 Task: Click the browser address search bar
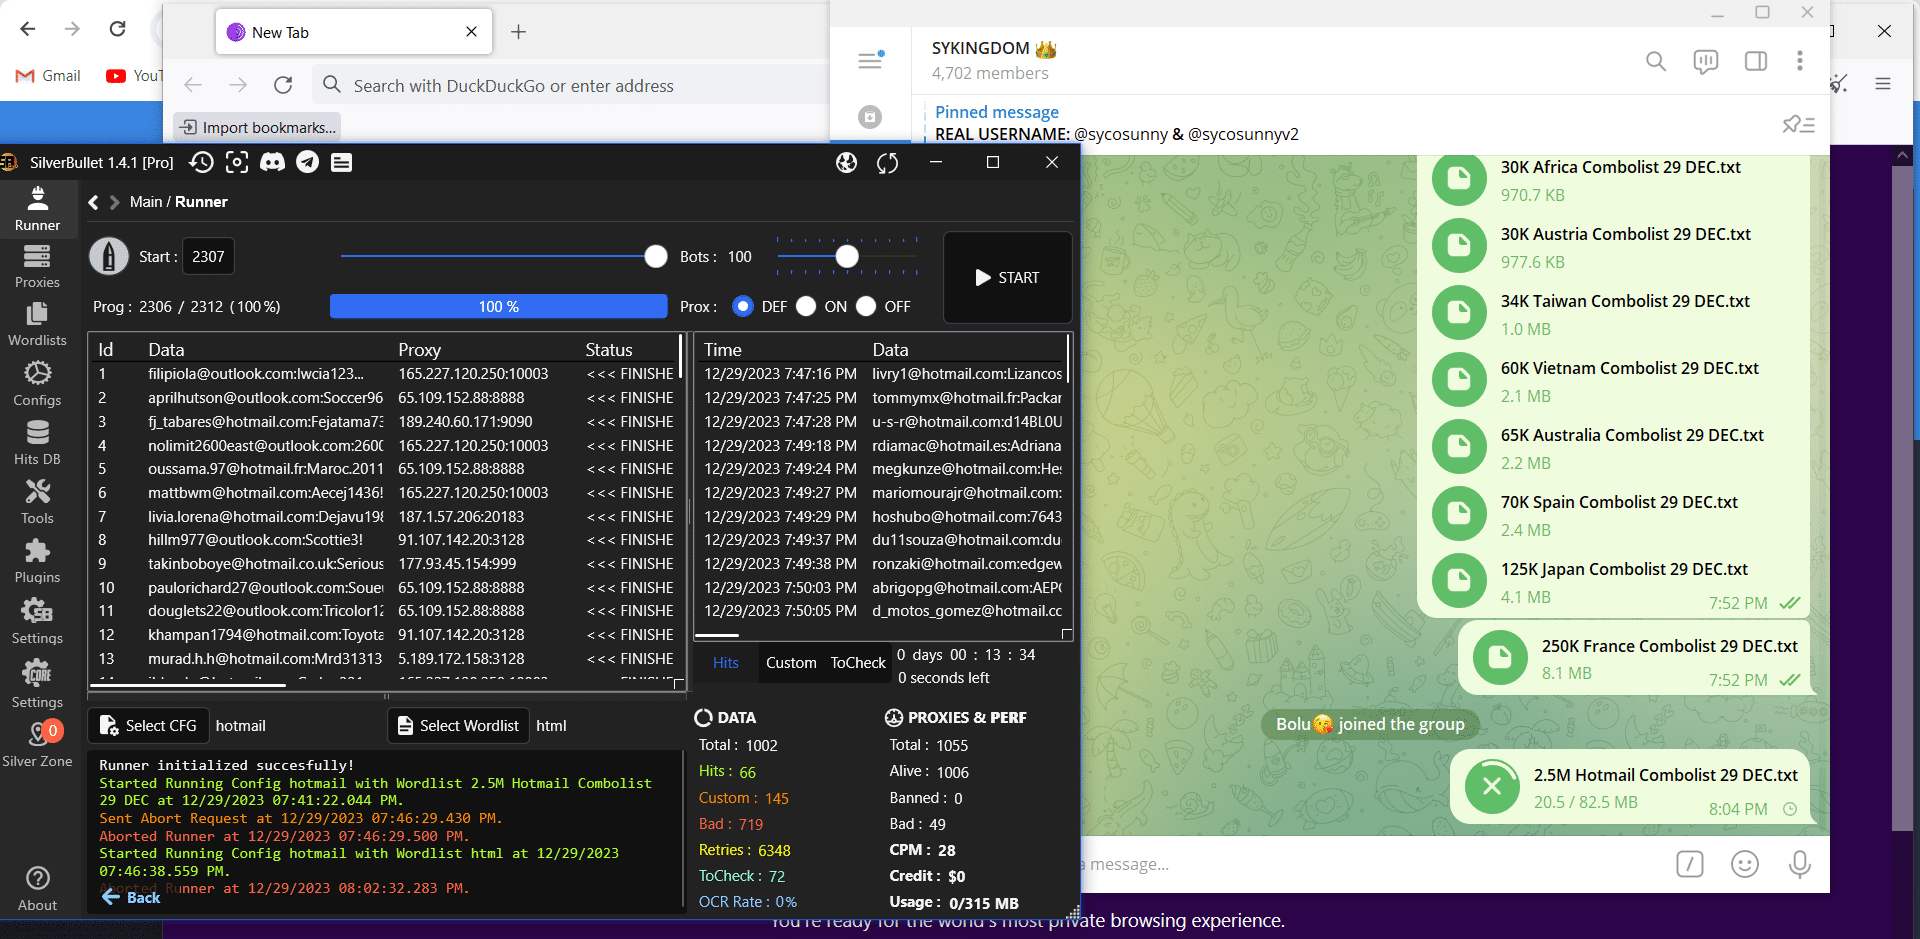(570, 86)
